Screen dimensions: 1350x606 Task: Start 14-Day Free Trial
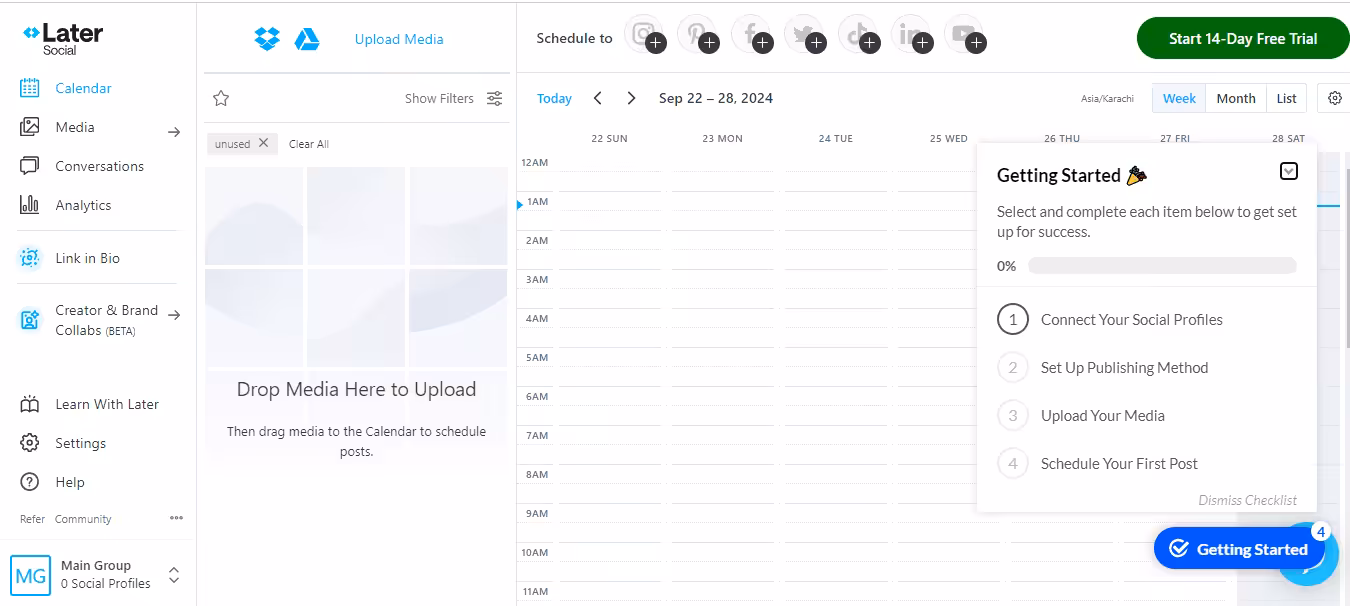pyautogui.click(x=1243, y=39)
